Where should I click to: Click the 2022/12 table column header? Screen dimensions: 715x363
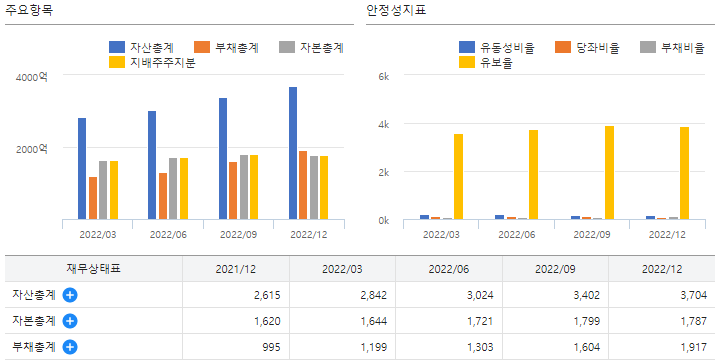(x=662, y=269)
